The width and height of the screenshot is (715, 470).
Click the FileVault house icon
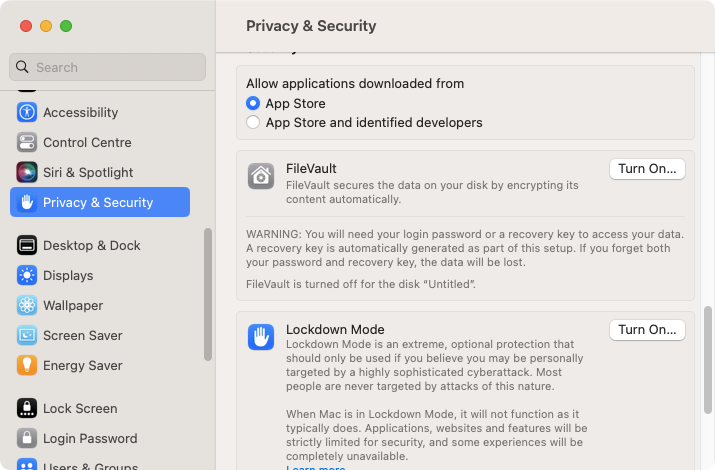pyautogui.click(x=261, y=176)
